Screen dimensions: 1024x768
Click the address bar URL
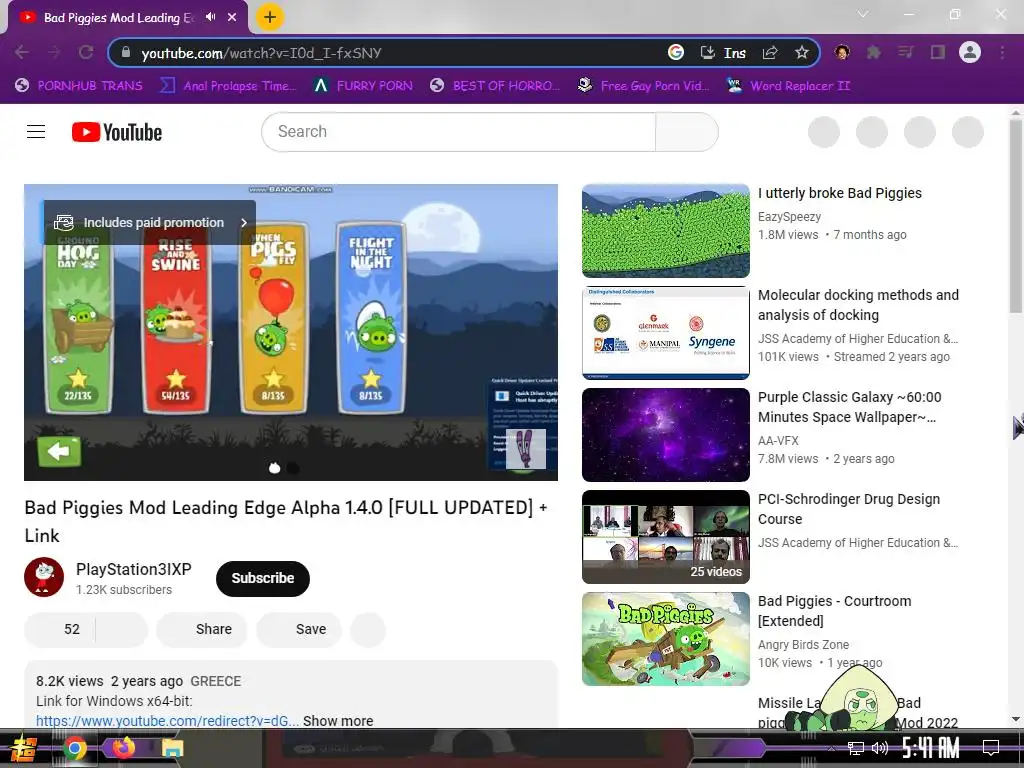(261, 53)
